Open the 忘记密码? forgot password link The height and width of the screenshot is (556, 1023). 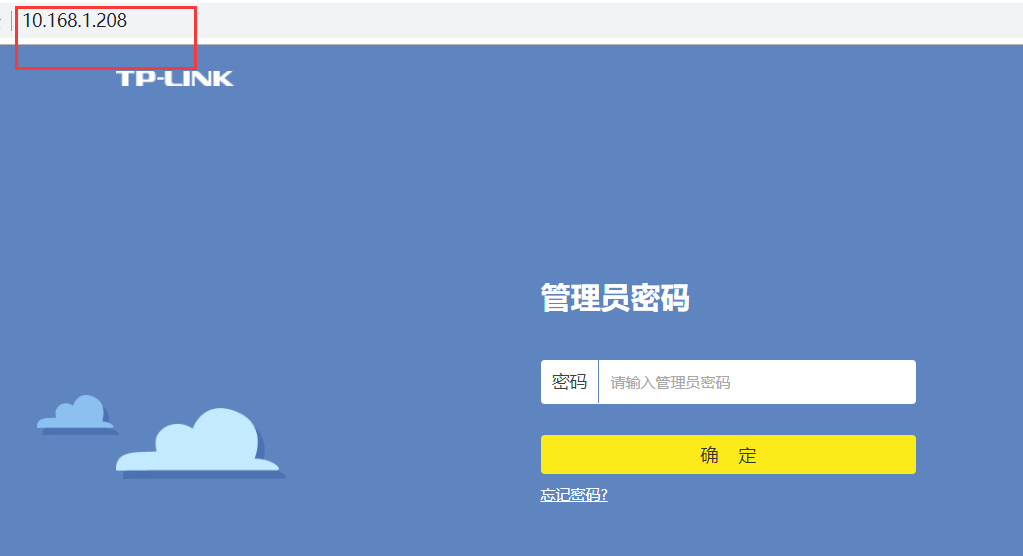574,495
